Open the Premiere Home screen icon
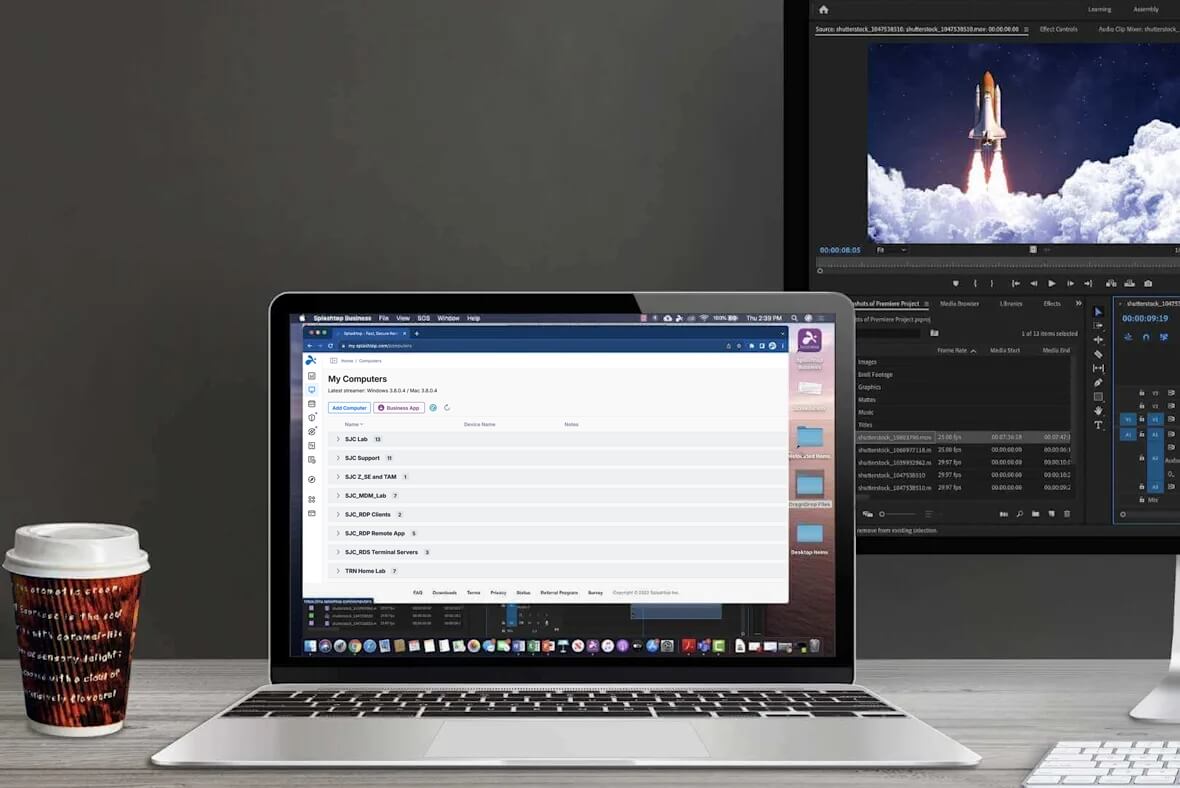 [823, 10]
